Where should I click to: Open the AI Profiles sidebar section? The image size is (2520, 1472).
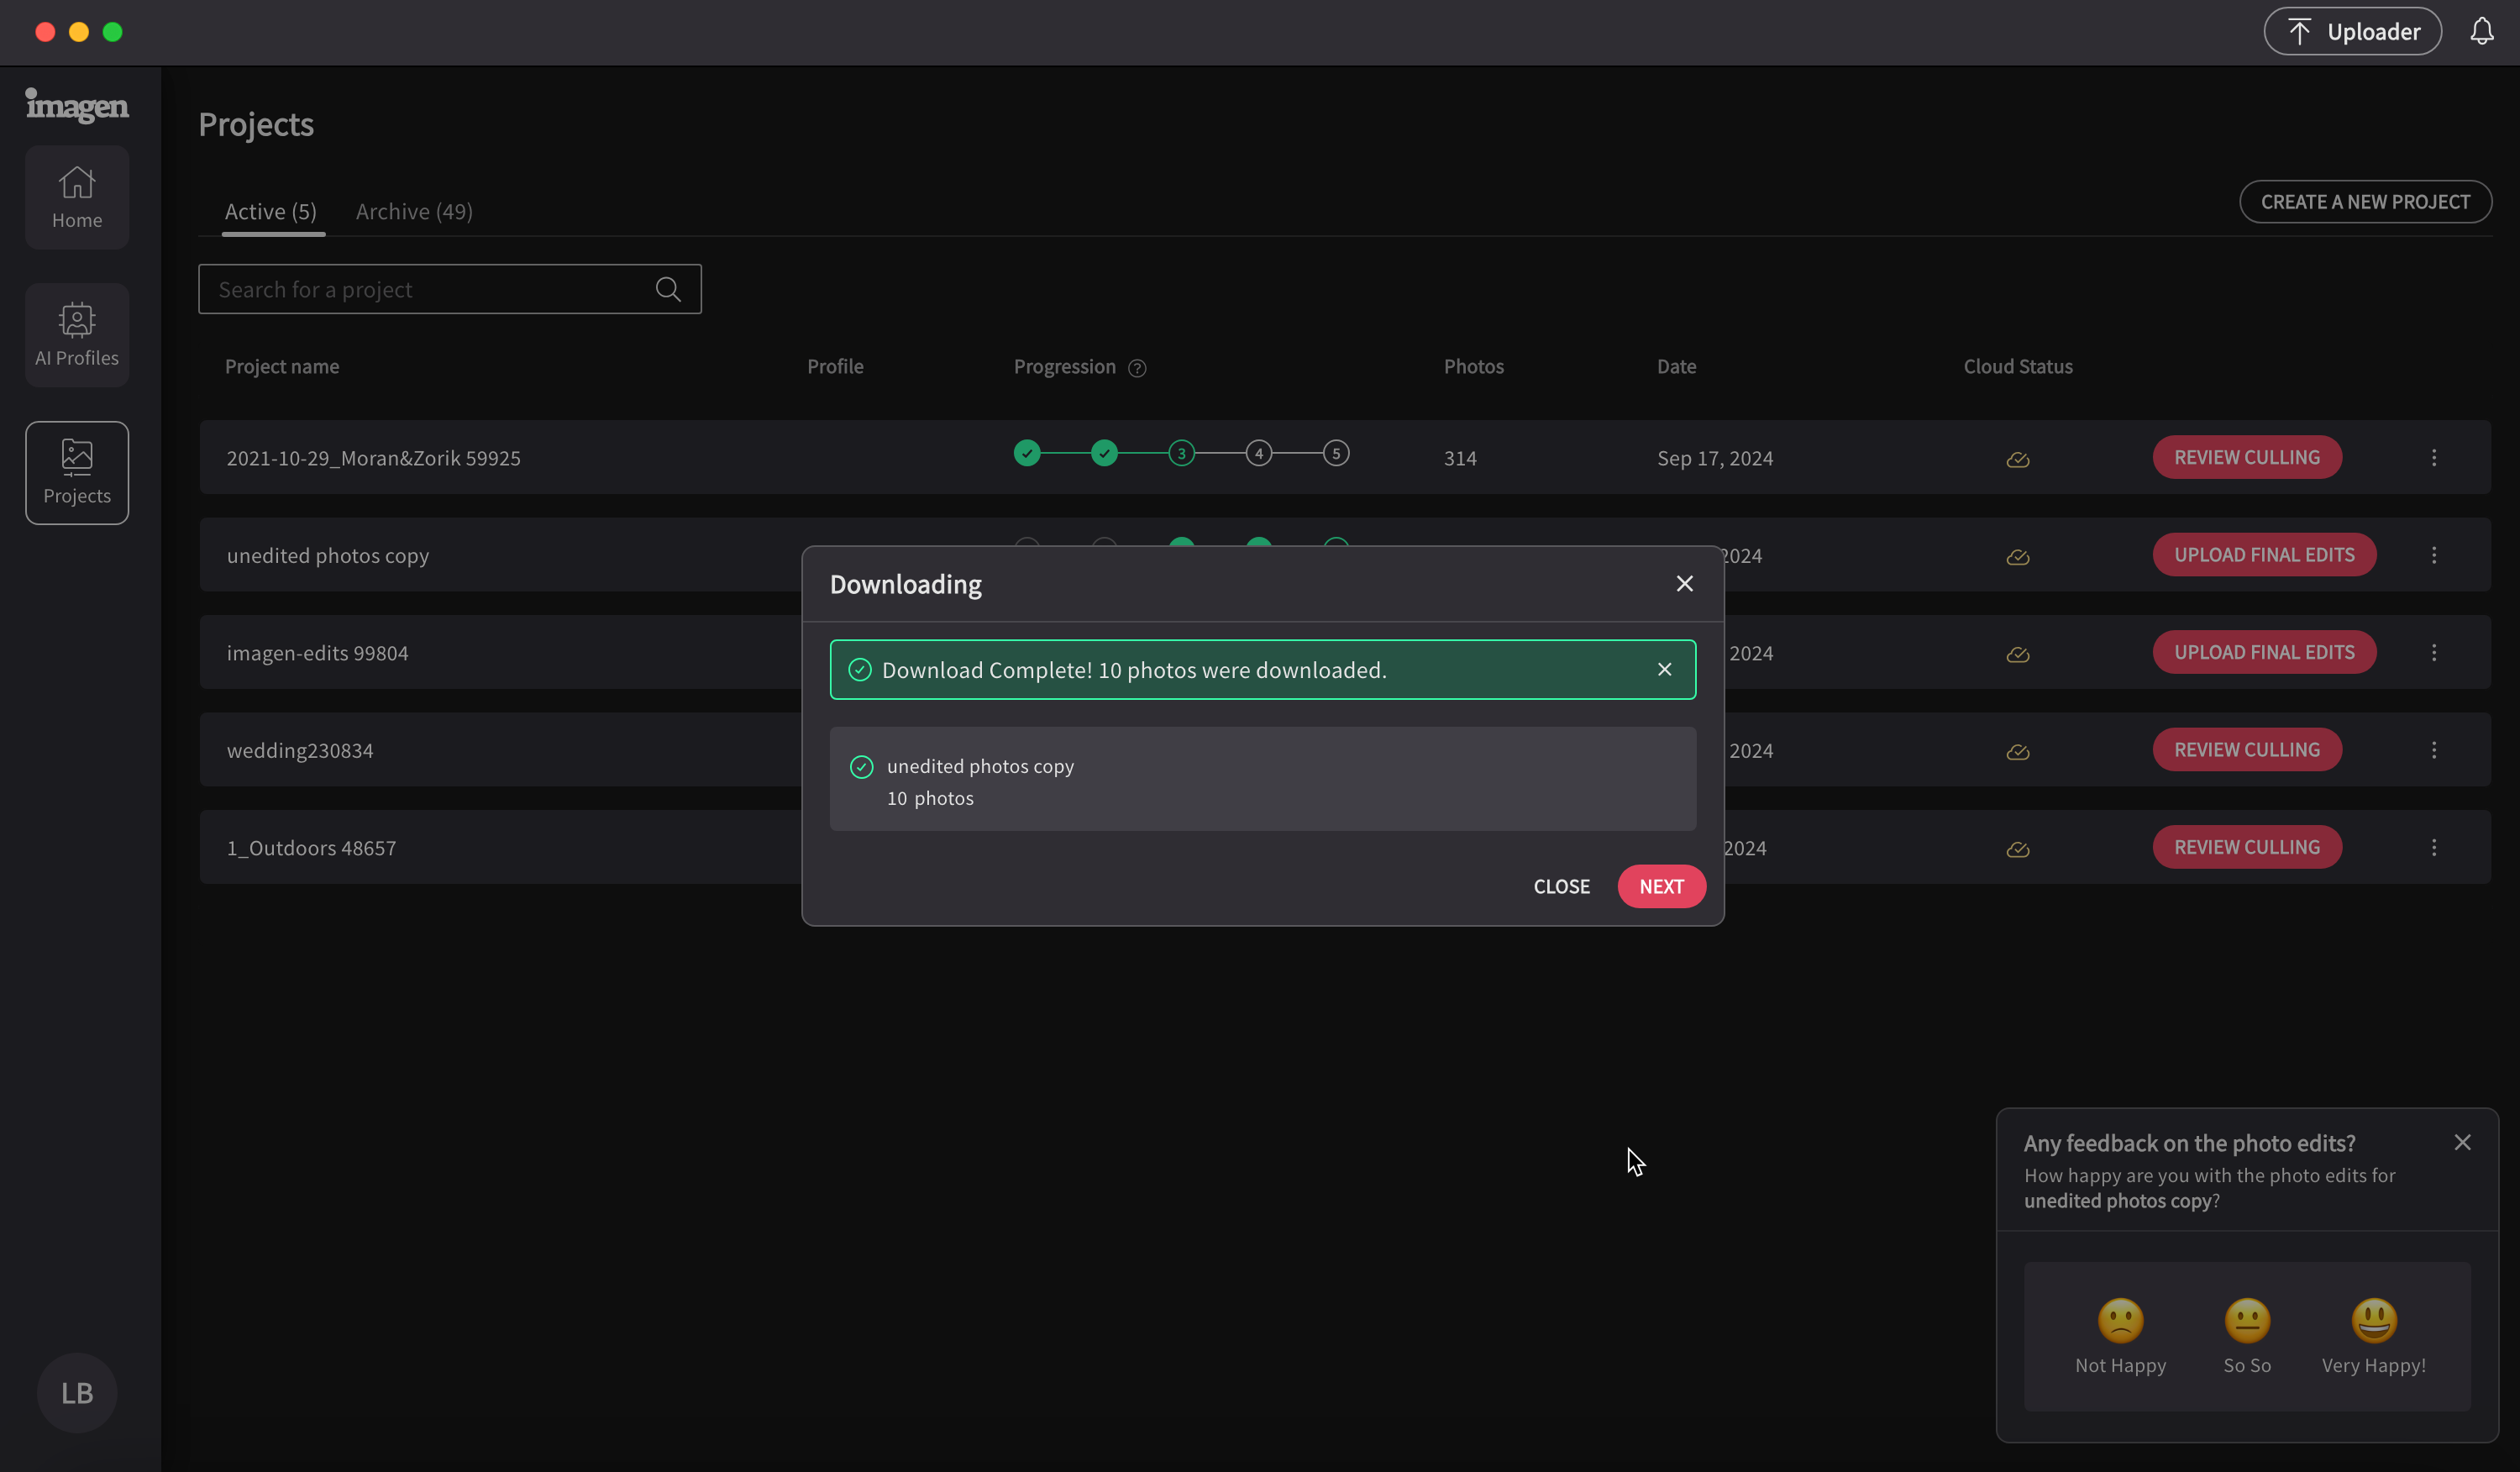click(77, 335)
